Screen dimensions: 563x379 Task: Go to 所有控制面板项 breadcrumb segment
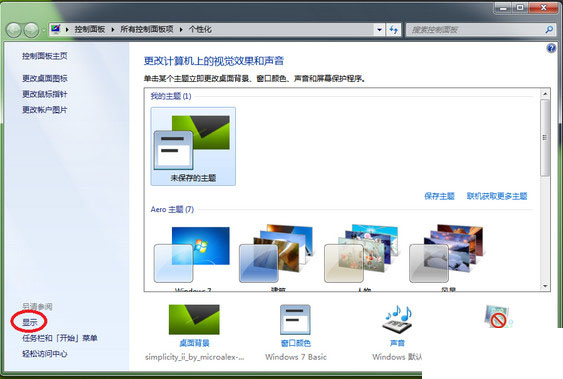click(x=147, y=29)
